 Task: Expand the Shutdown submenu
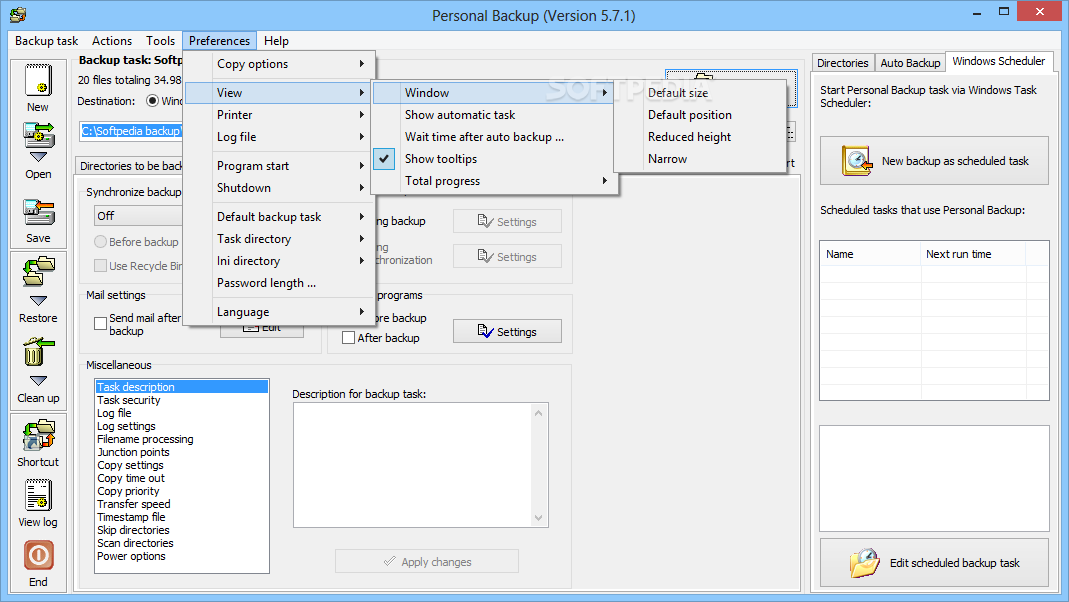click(279, 187)
